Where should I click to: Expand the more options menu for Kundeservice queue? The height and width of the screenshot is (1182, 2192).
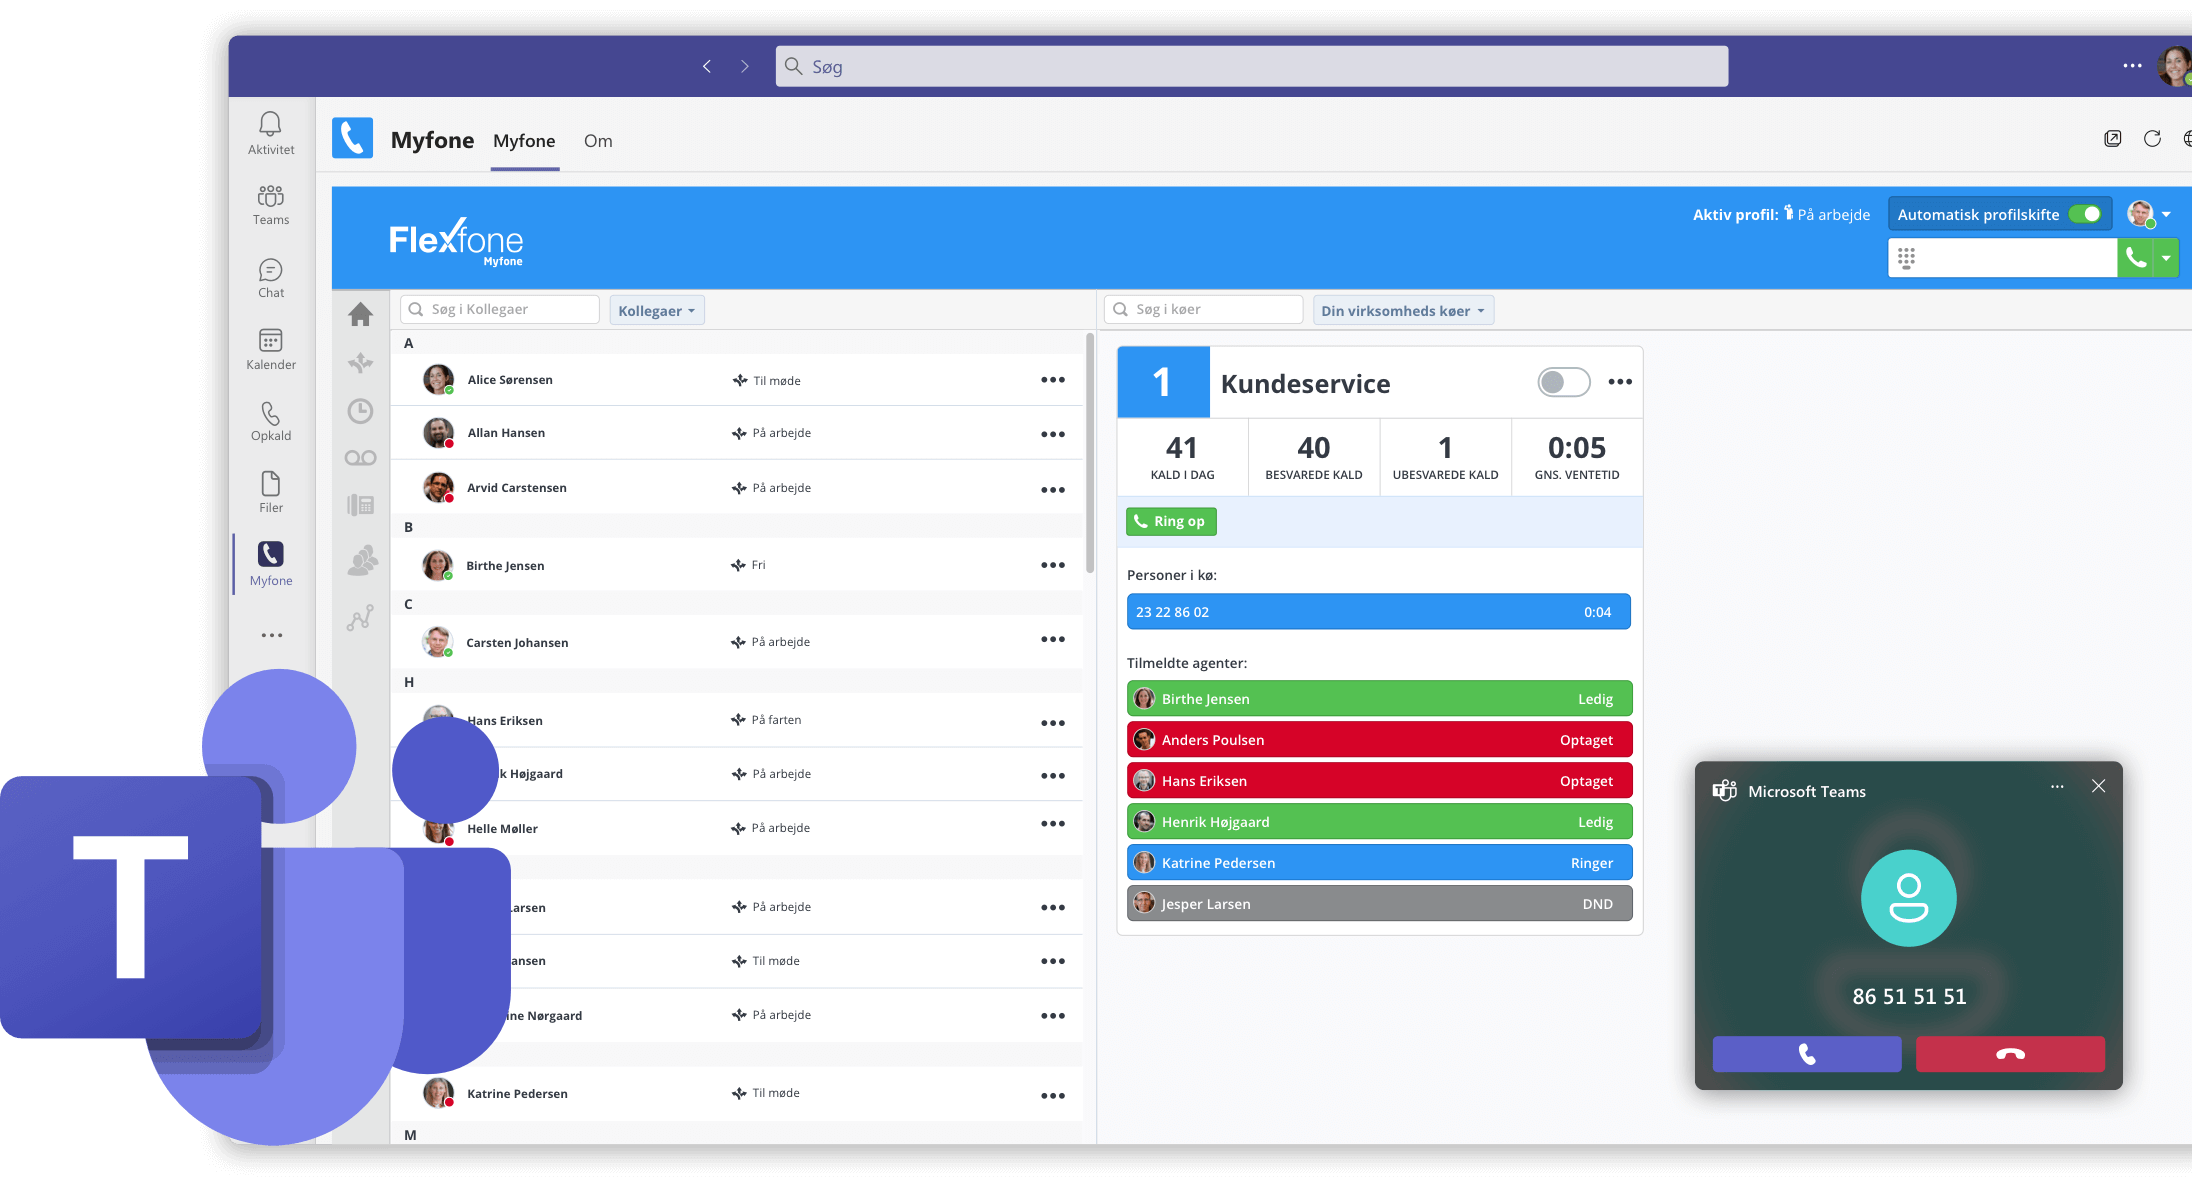[1620, 383]
